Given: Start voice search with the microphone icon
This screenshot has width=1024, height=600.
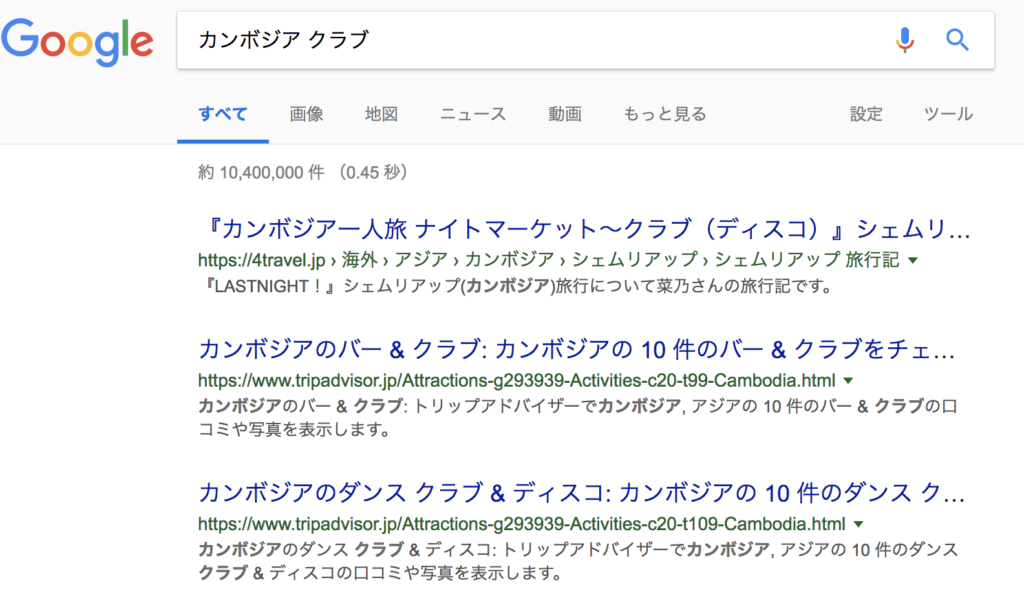Looking at the screenshot, I should coord(904,40).
